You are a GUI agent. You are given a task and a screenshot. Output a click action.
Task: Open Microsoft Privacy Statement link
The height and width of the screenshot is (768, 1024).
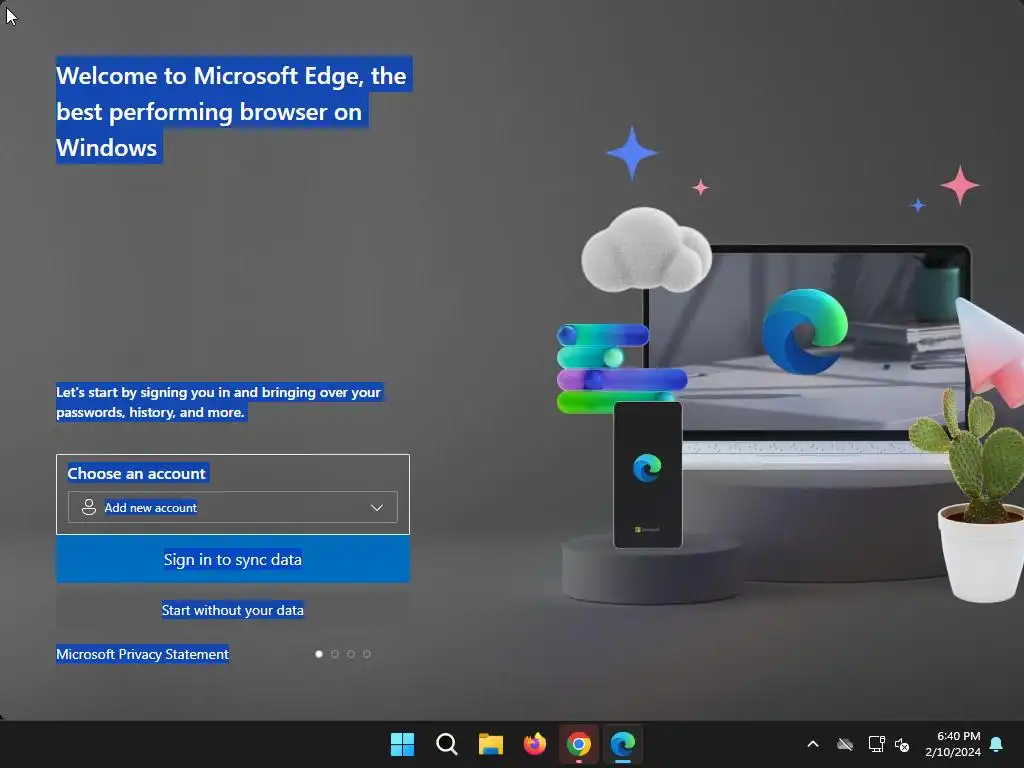click(142, 654)
